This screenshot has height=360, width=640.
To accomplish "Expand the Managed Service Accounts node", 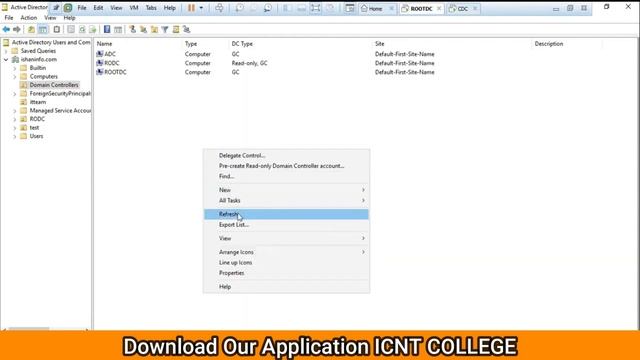I will click(15, 111).
